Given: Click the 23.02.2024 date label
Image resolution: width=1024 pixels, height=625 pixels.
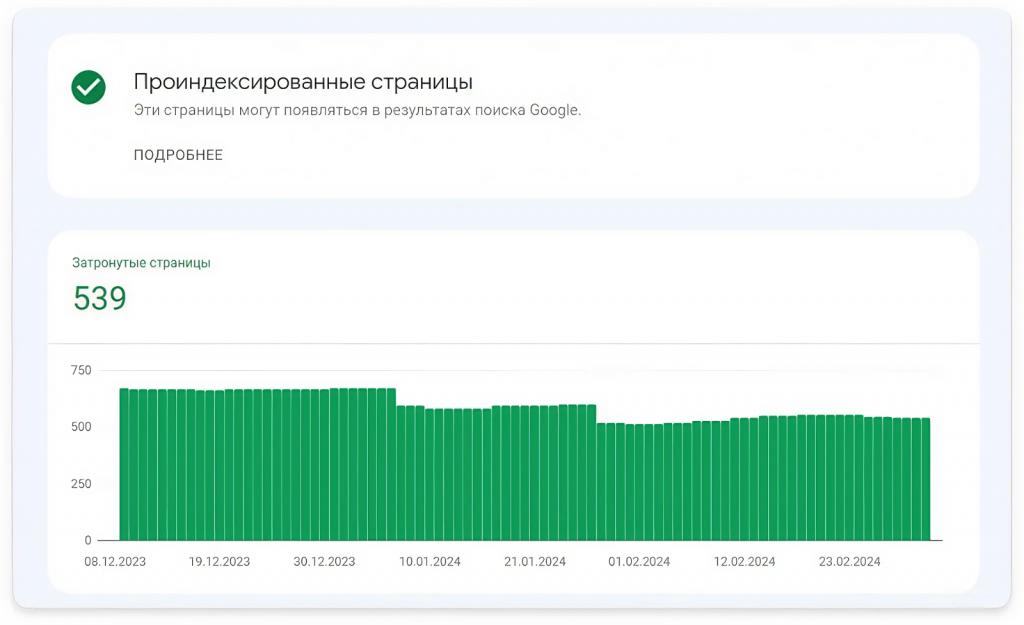Looking at the screenshot, I should [x=850, y=562].
